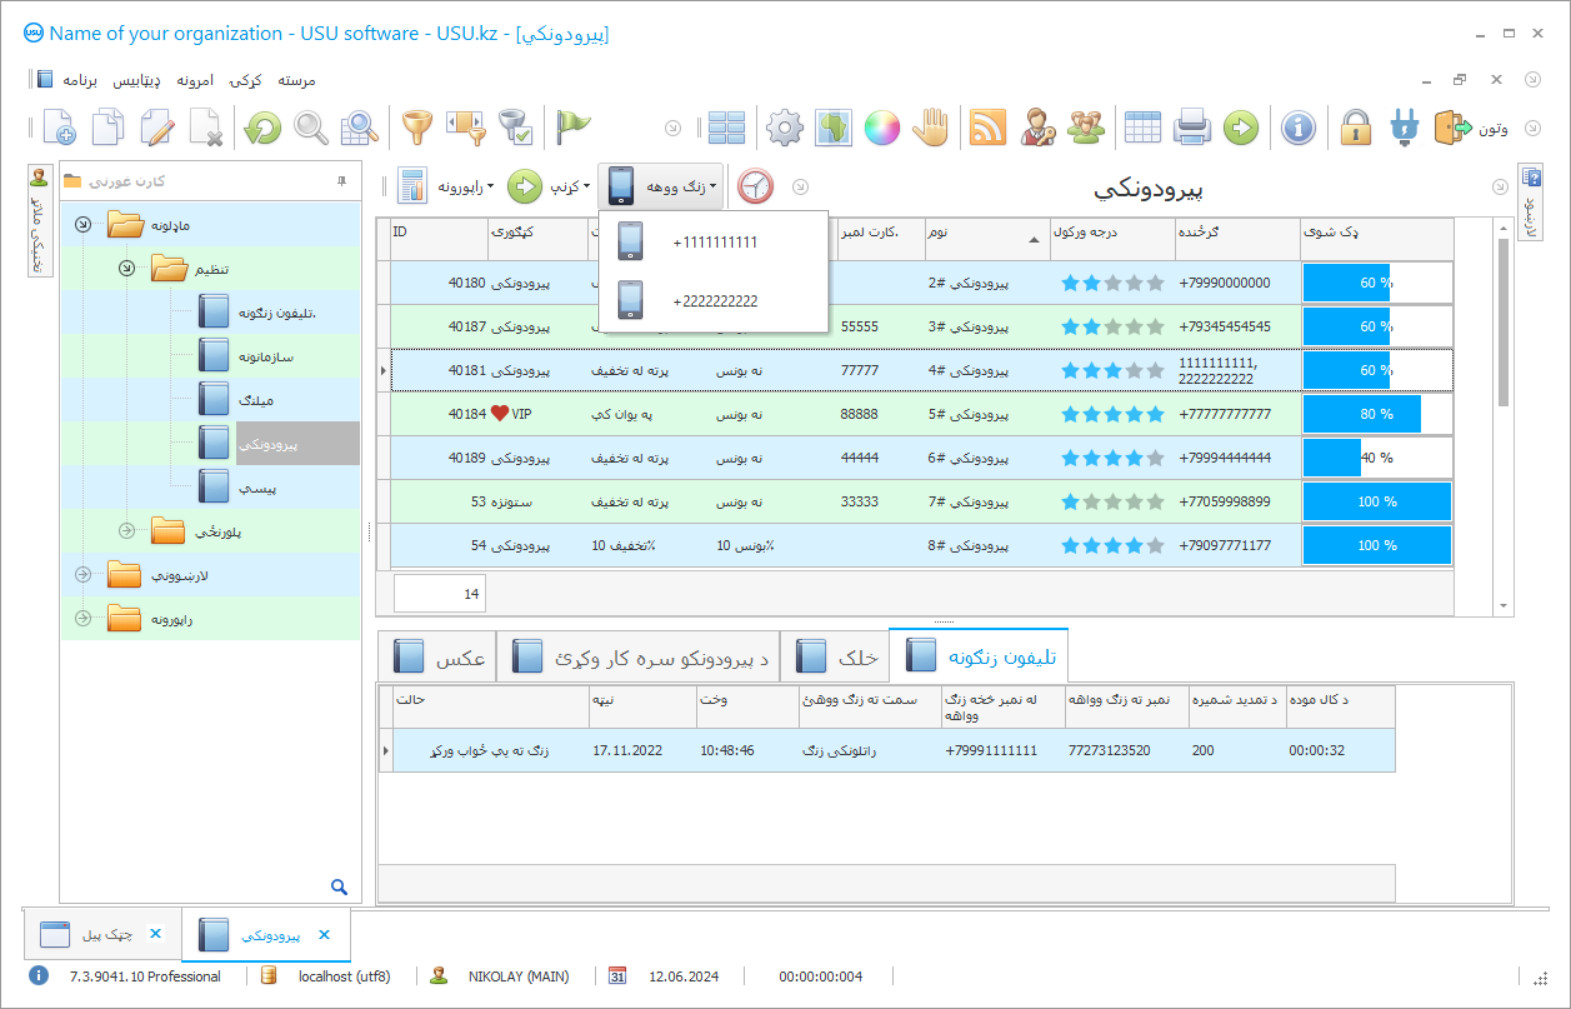Click the power plug connection icon
Image resolution: width=1571 pixels, height=1009 pixels.
pyautogui.click(x=1404, y=128)
